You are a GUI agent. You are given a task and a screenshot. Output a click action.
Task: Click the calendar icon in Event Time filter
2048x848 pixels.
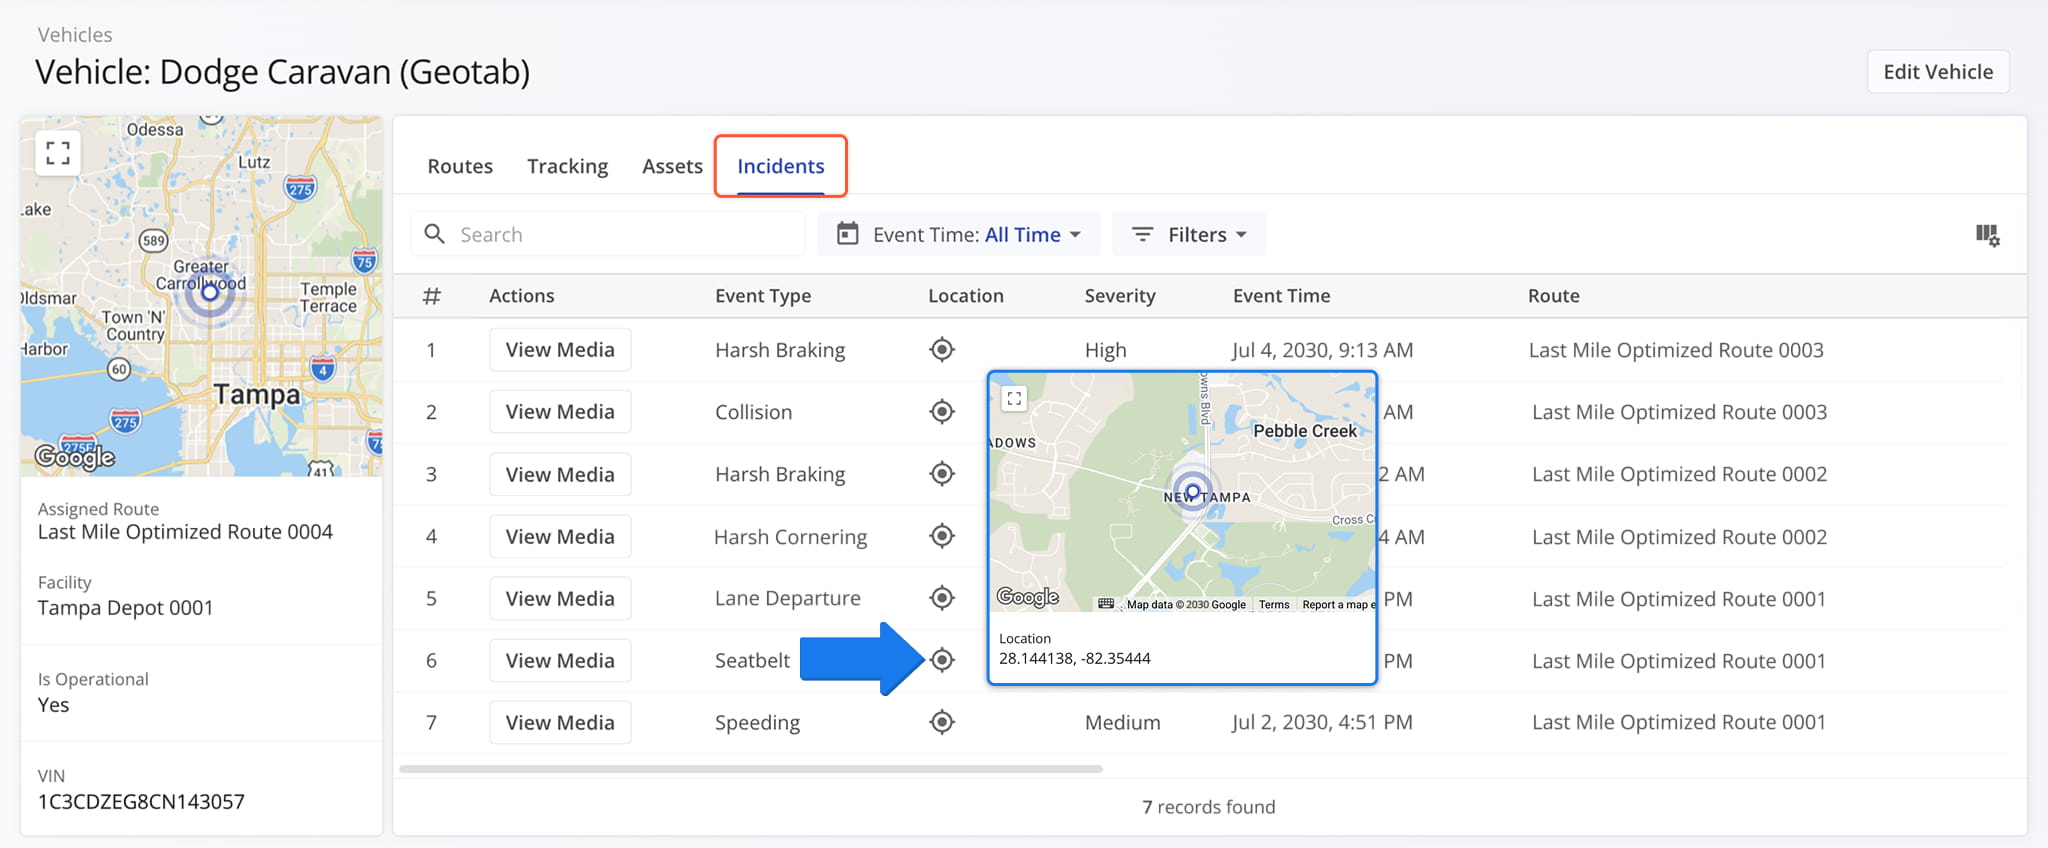click(x=847, y=234)
